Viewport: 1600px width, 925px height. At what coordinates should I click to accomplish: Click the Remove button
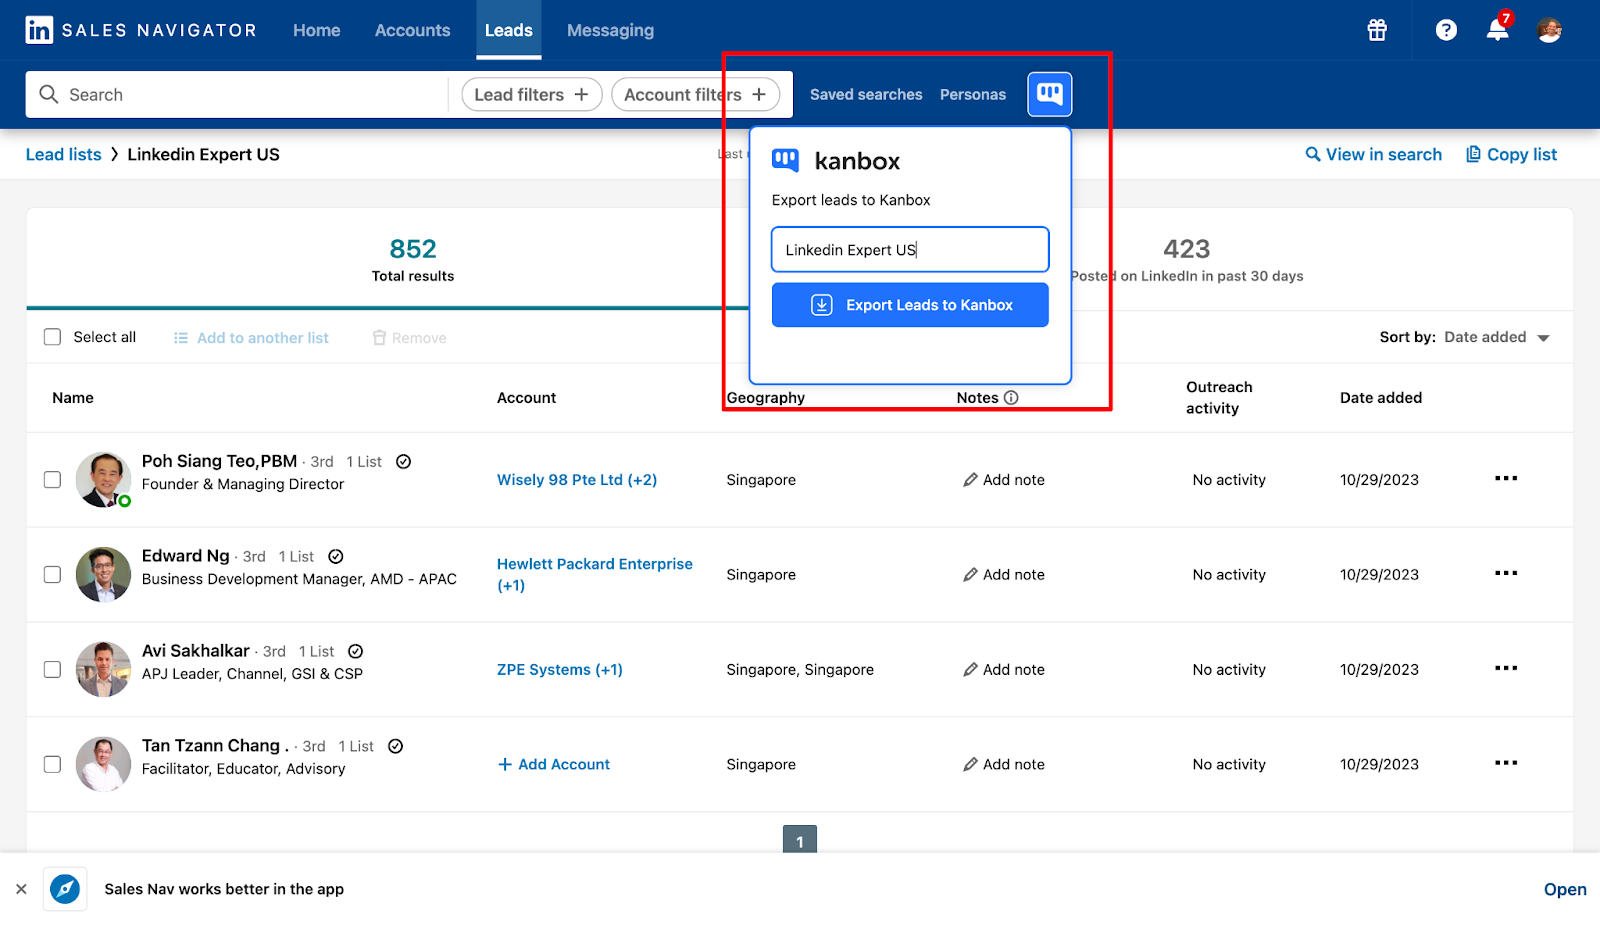coord(409,338)
